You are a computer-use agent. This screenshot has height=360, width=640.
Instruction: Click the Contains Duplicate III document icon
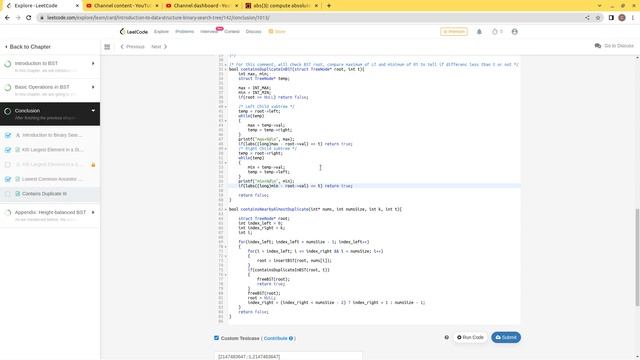(18, 194)
